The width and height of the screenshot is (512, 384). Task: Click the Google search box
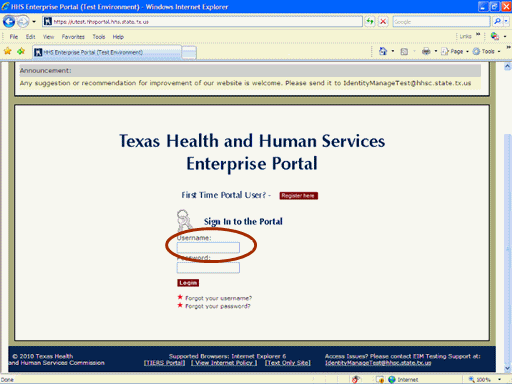441,22
